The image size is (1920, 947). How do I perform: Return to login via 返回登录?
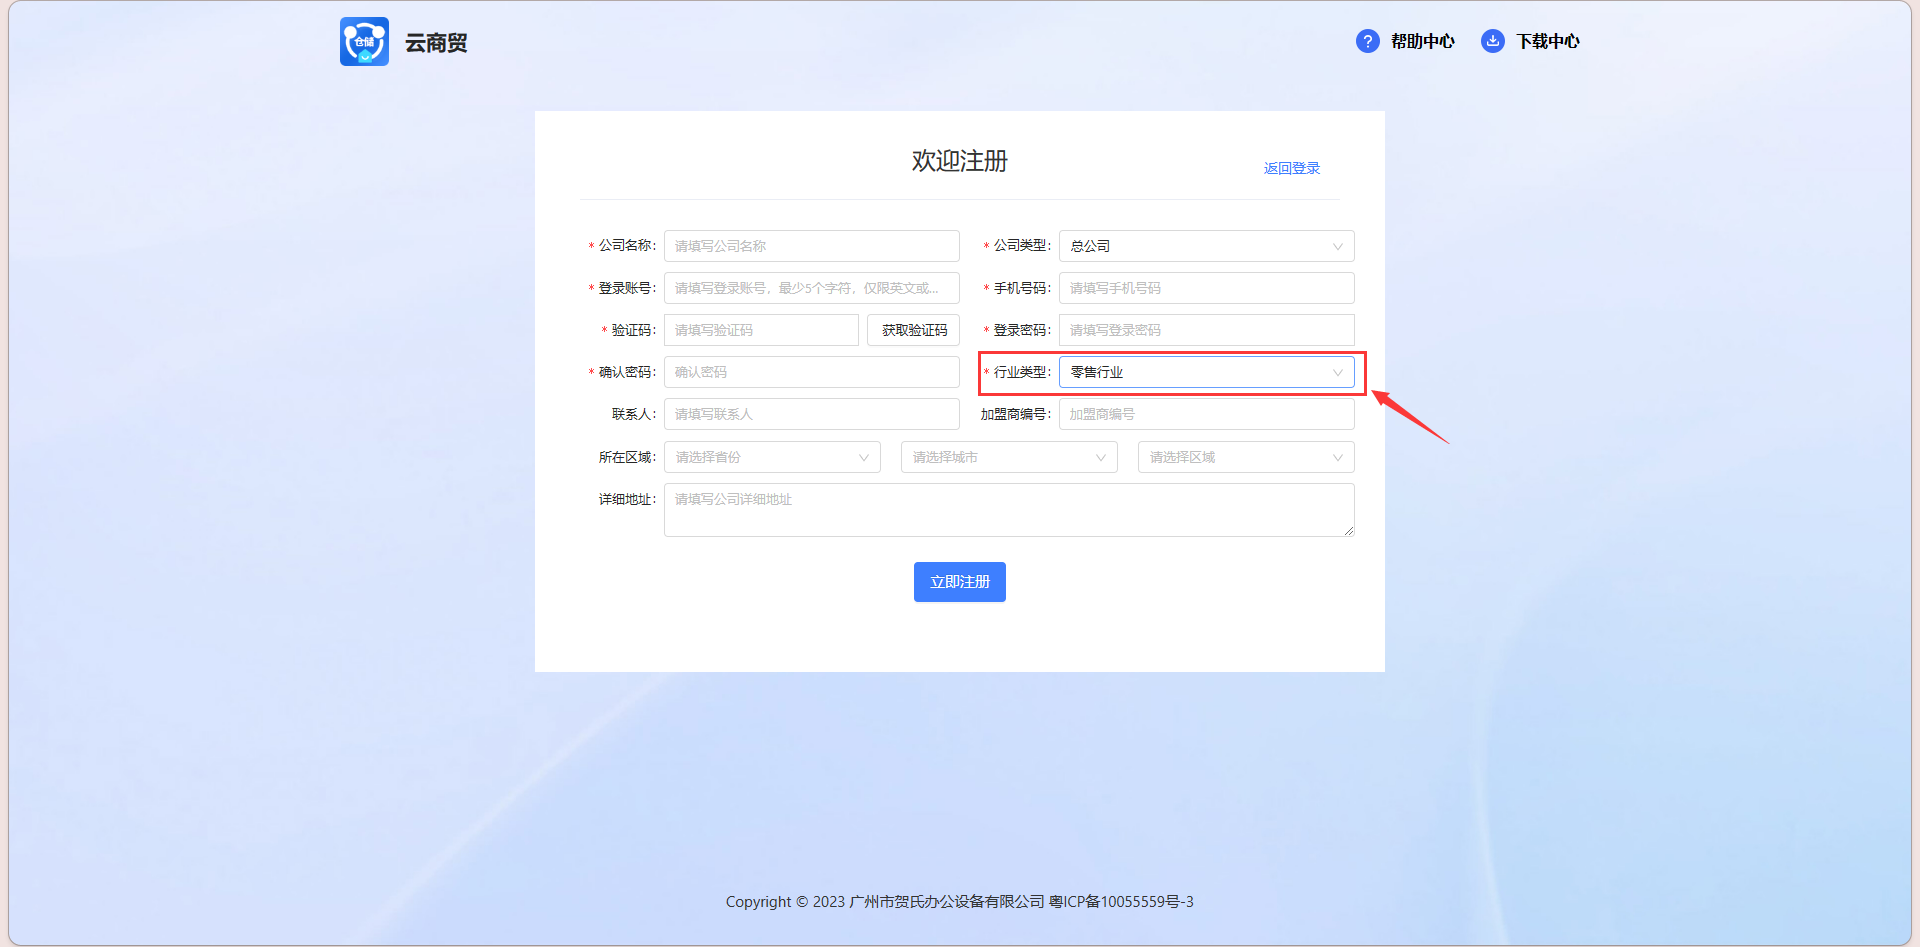click(x=1292, y=168)
